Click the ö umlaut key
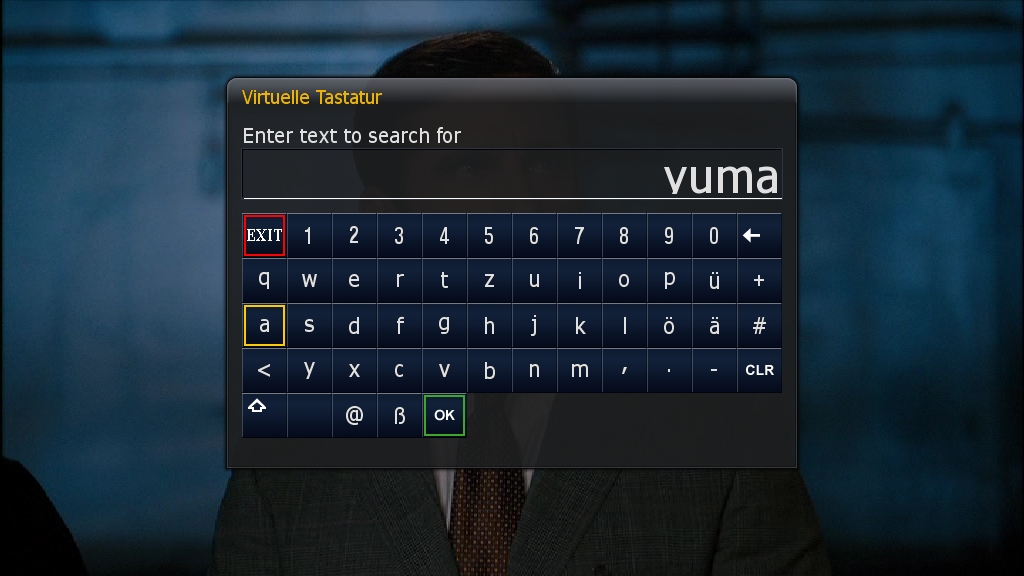The height and width of the screenshot is (576, 1024). coord(669,325)
